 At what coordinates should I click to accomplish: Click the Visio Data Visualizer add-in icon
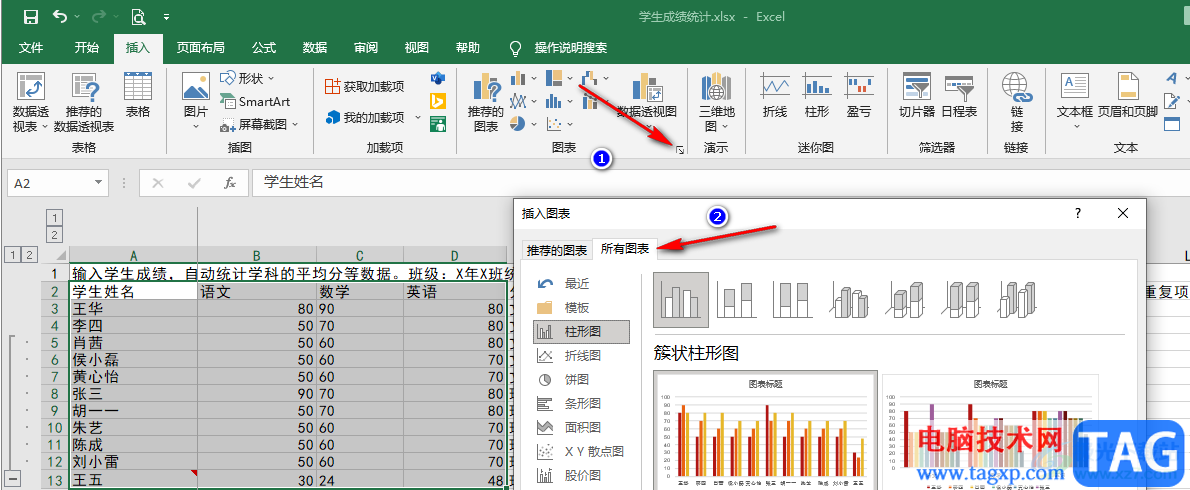click(438, 78)
